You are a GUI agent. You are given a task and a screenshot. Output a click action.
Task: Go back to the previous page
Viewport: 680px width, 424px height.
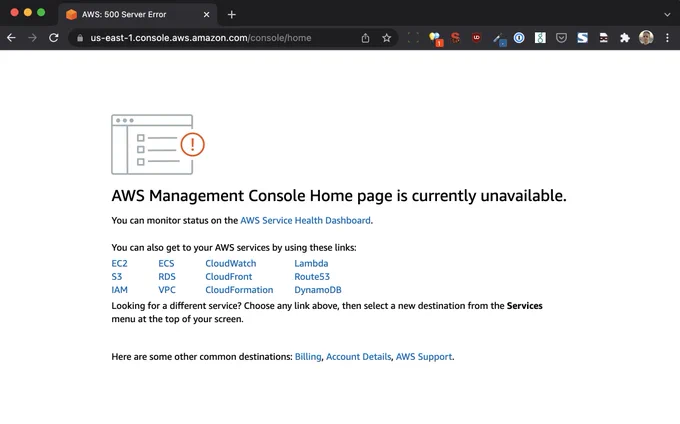[11, 38]
